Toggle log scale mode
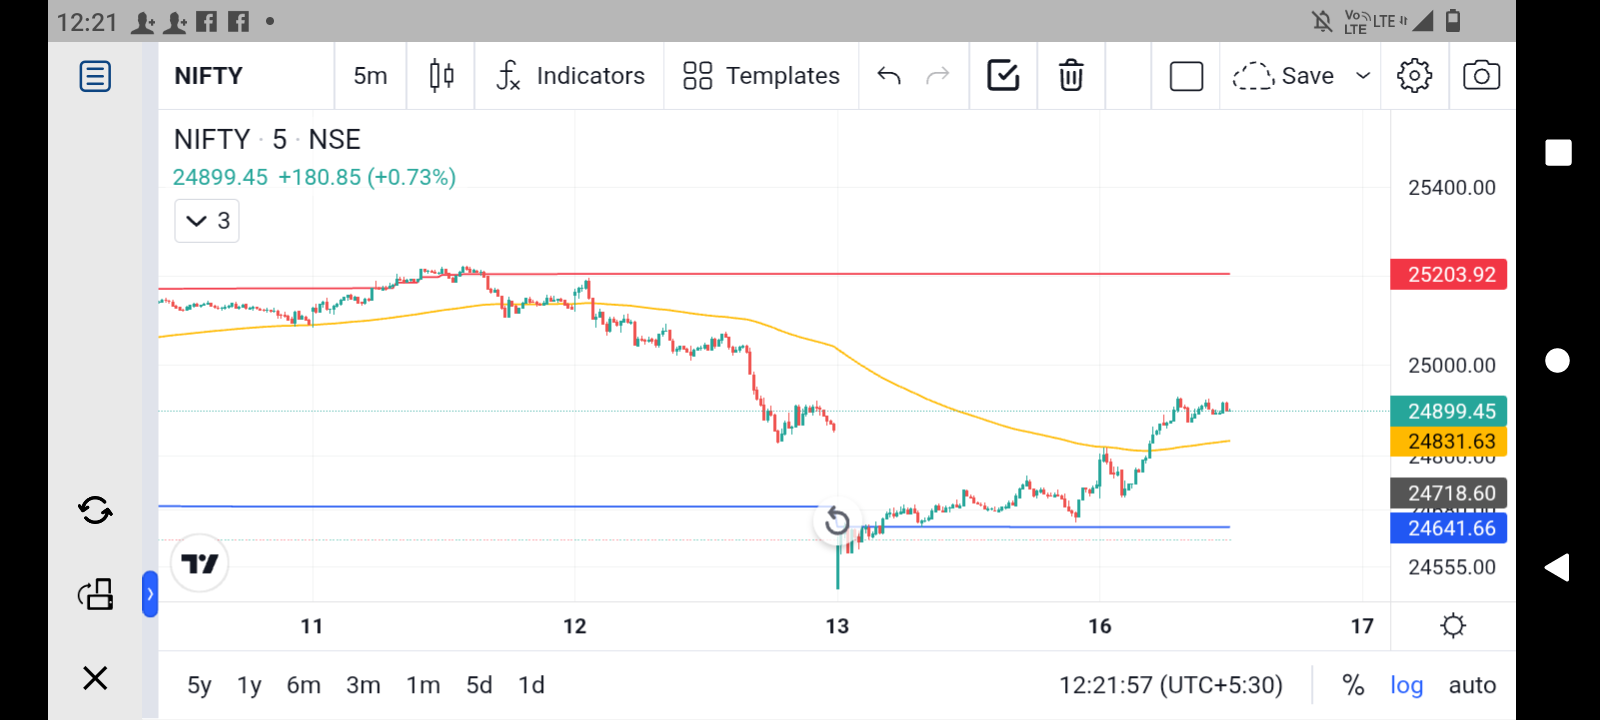1600x720 pixels. click(1406, 685)
